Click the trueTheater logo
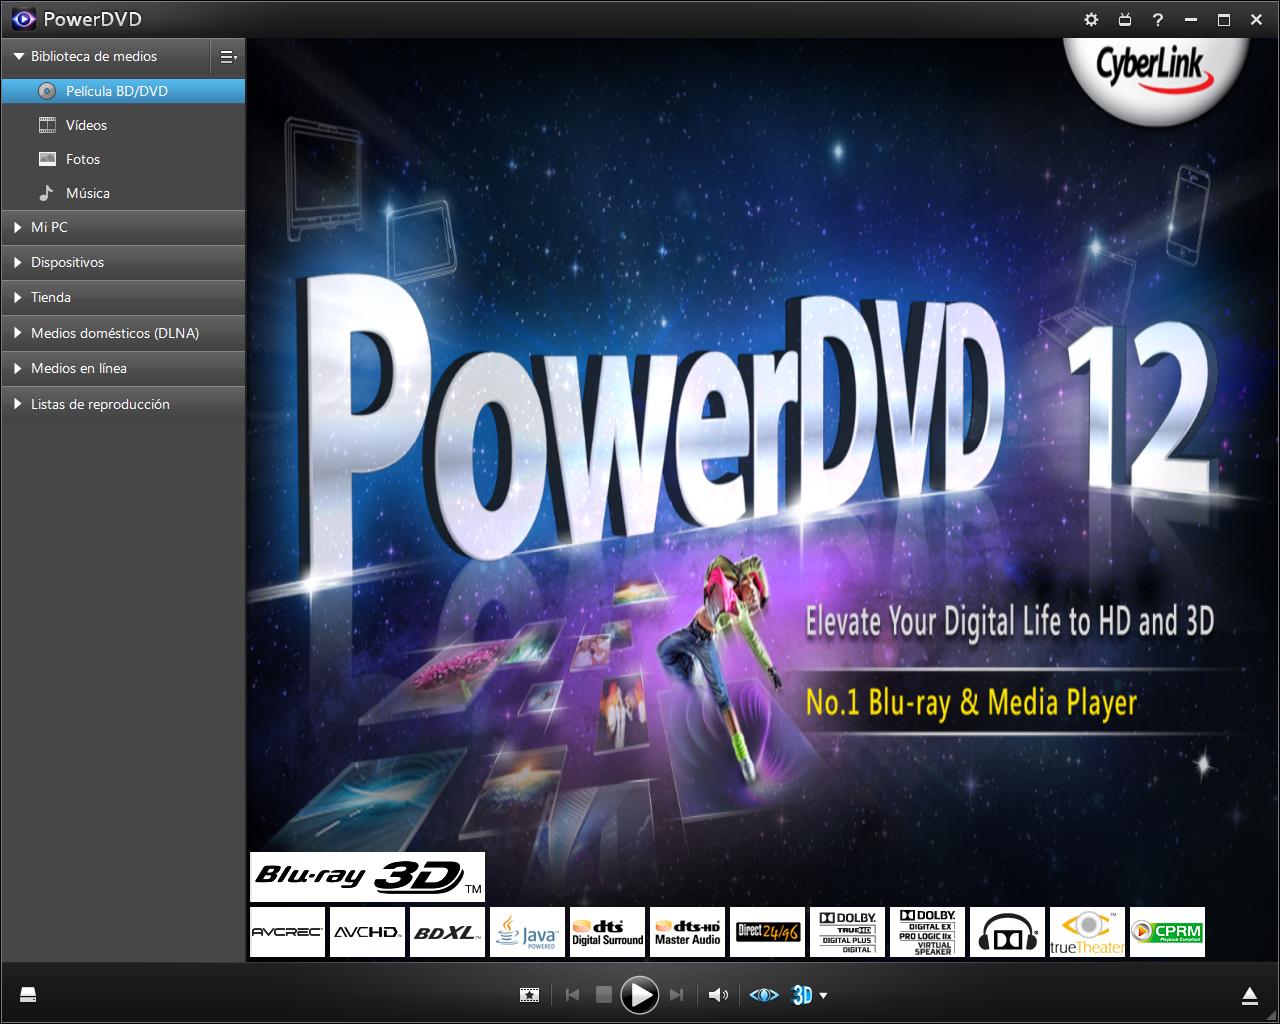The height and width of the screenshot is (1024, 1280). [1087, 932]
